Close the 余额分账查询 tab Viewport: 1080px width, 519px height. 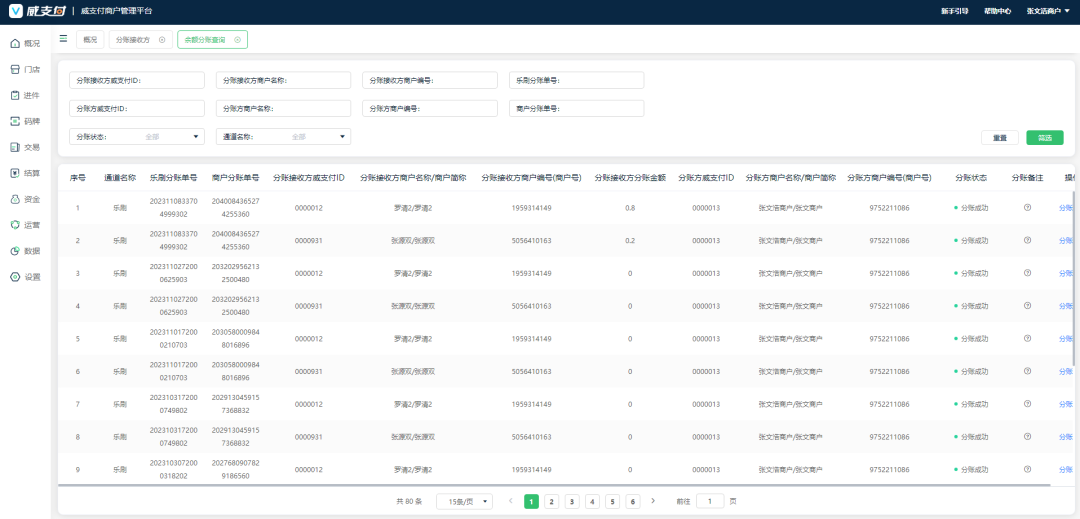pyautogui.click(x=237, y=40)
